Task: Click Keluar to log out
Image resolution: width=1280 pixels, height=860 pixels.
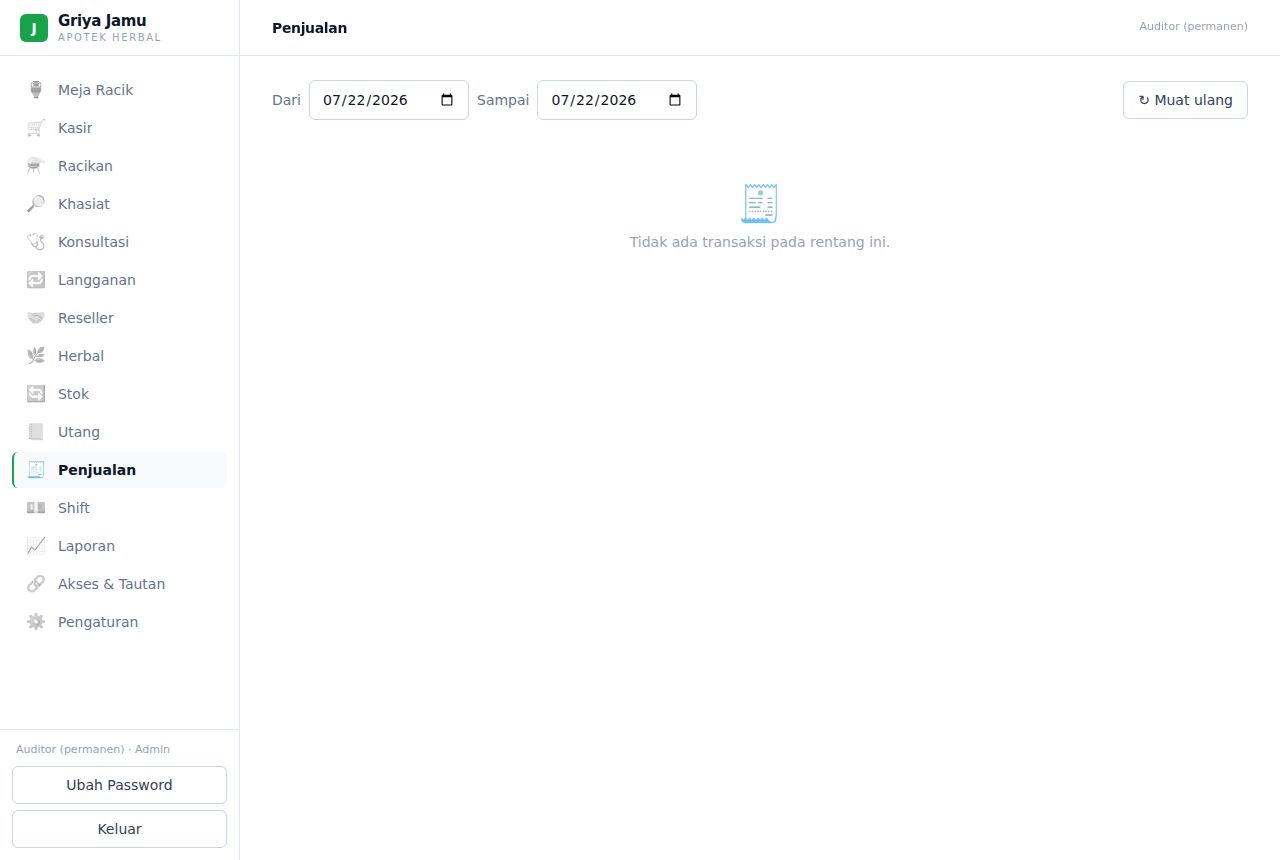Action: 119,829
